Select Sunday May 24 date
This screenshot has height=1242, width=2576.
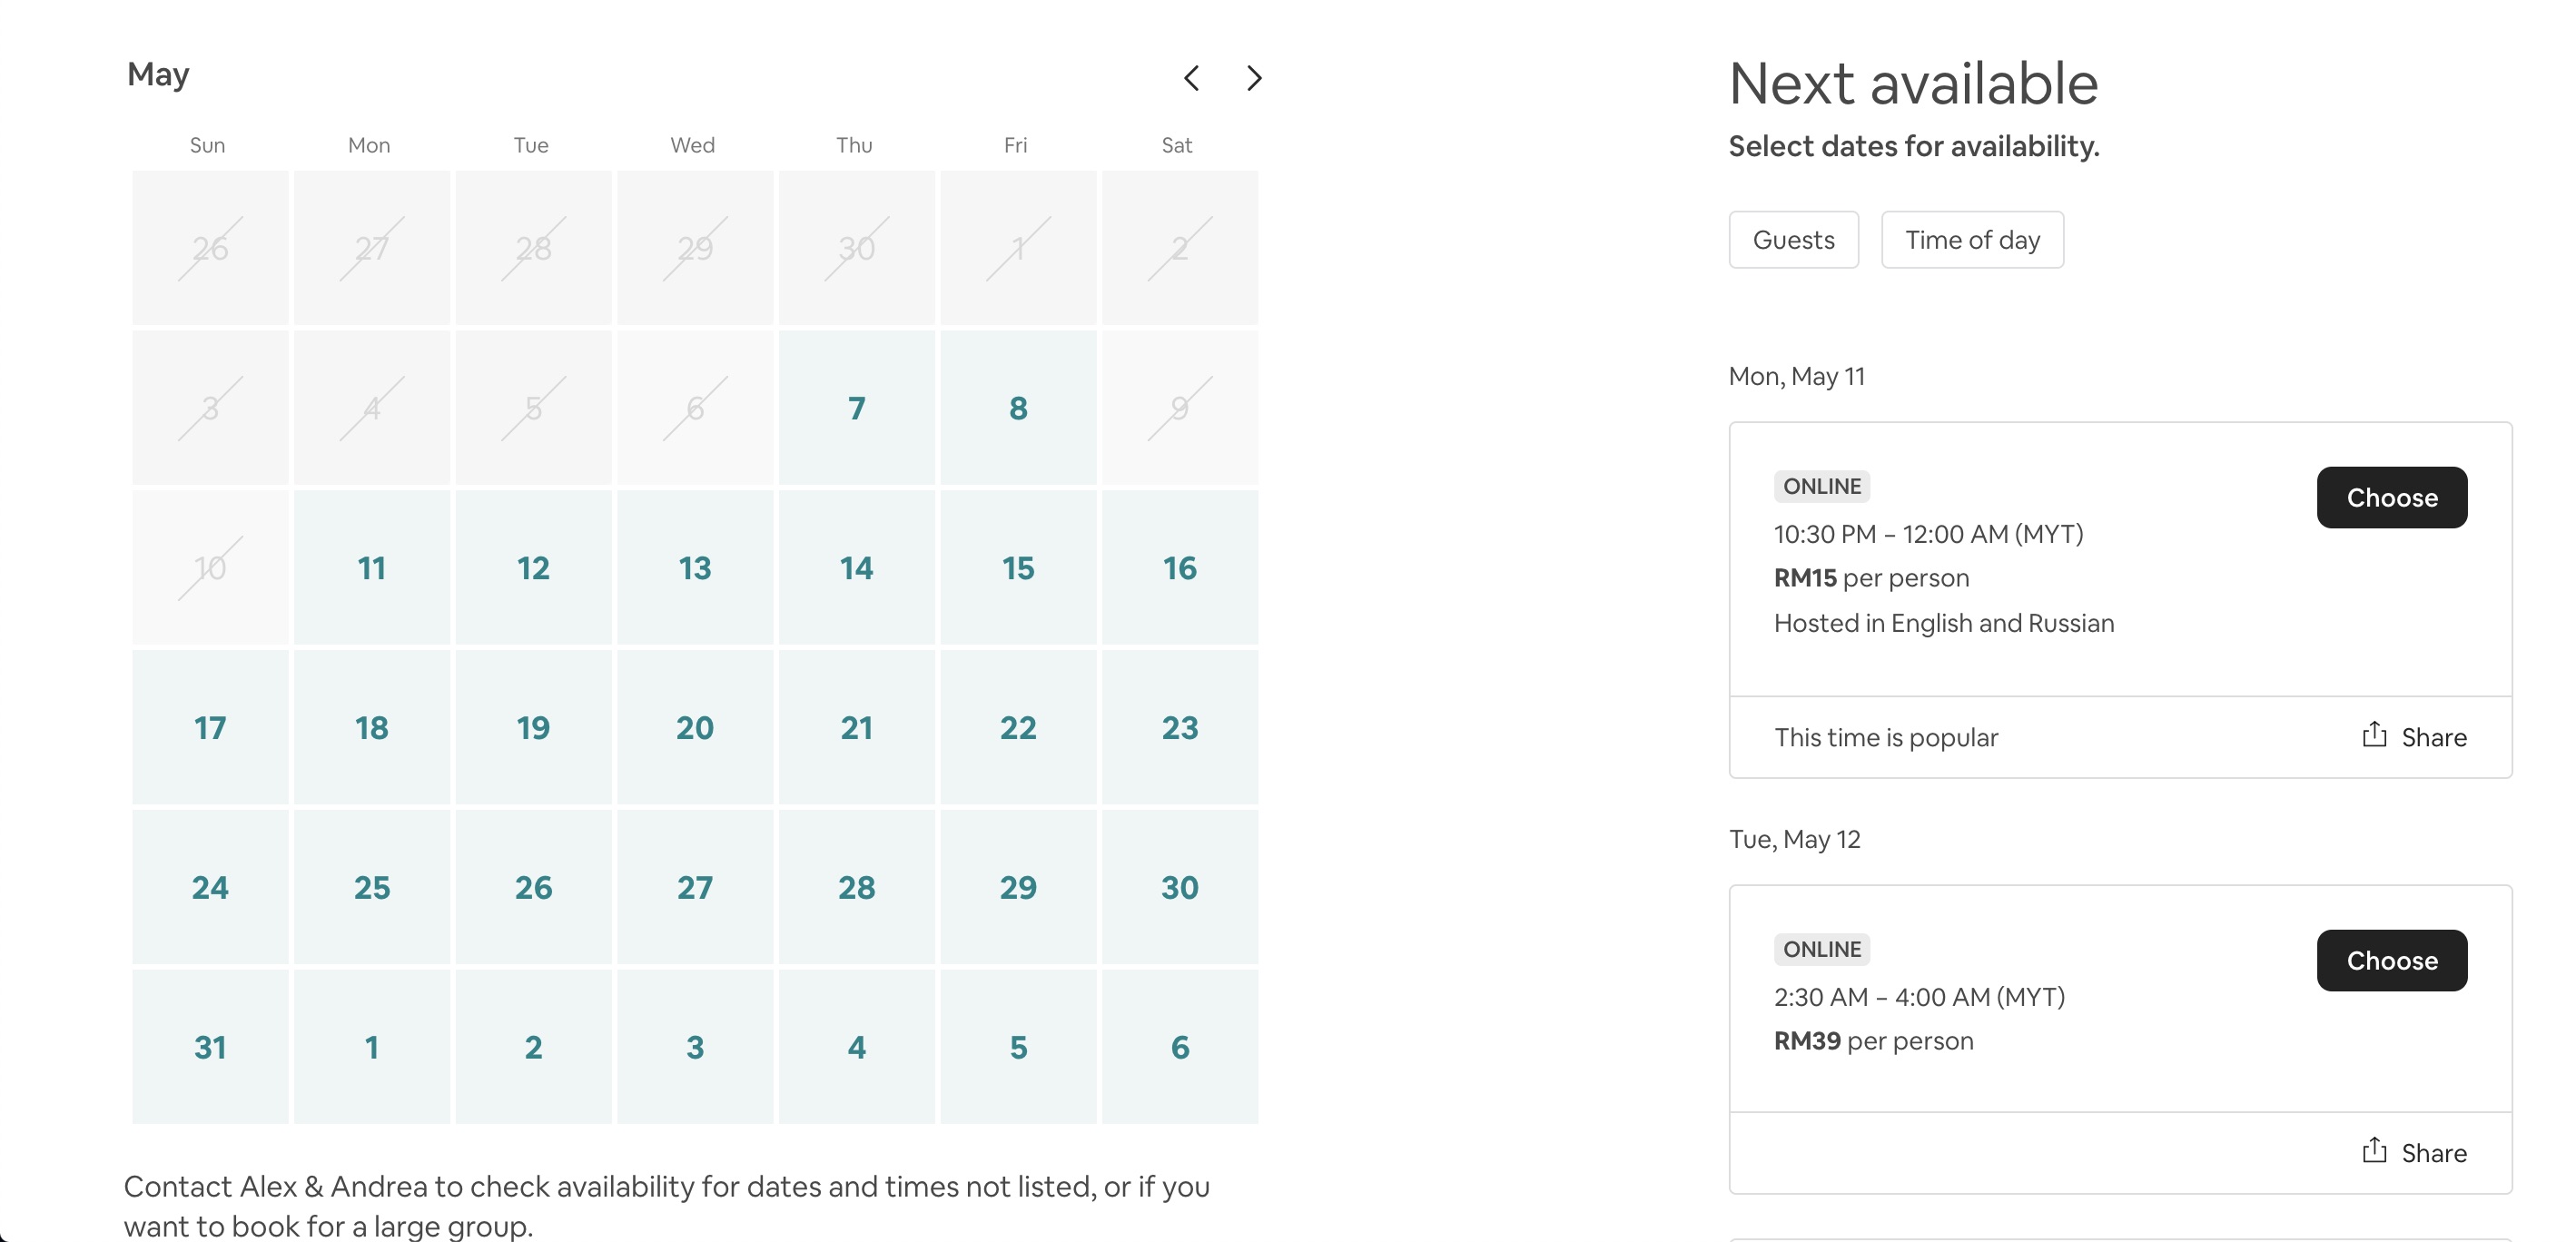[x=210, y=888]
